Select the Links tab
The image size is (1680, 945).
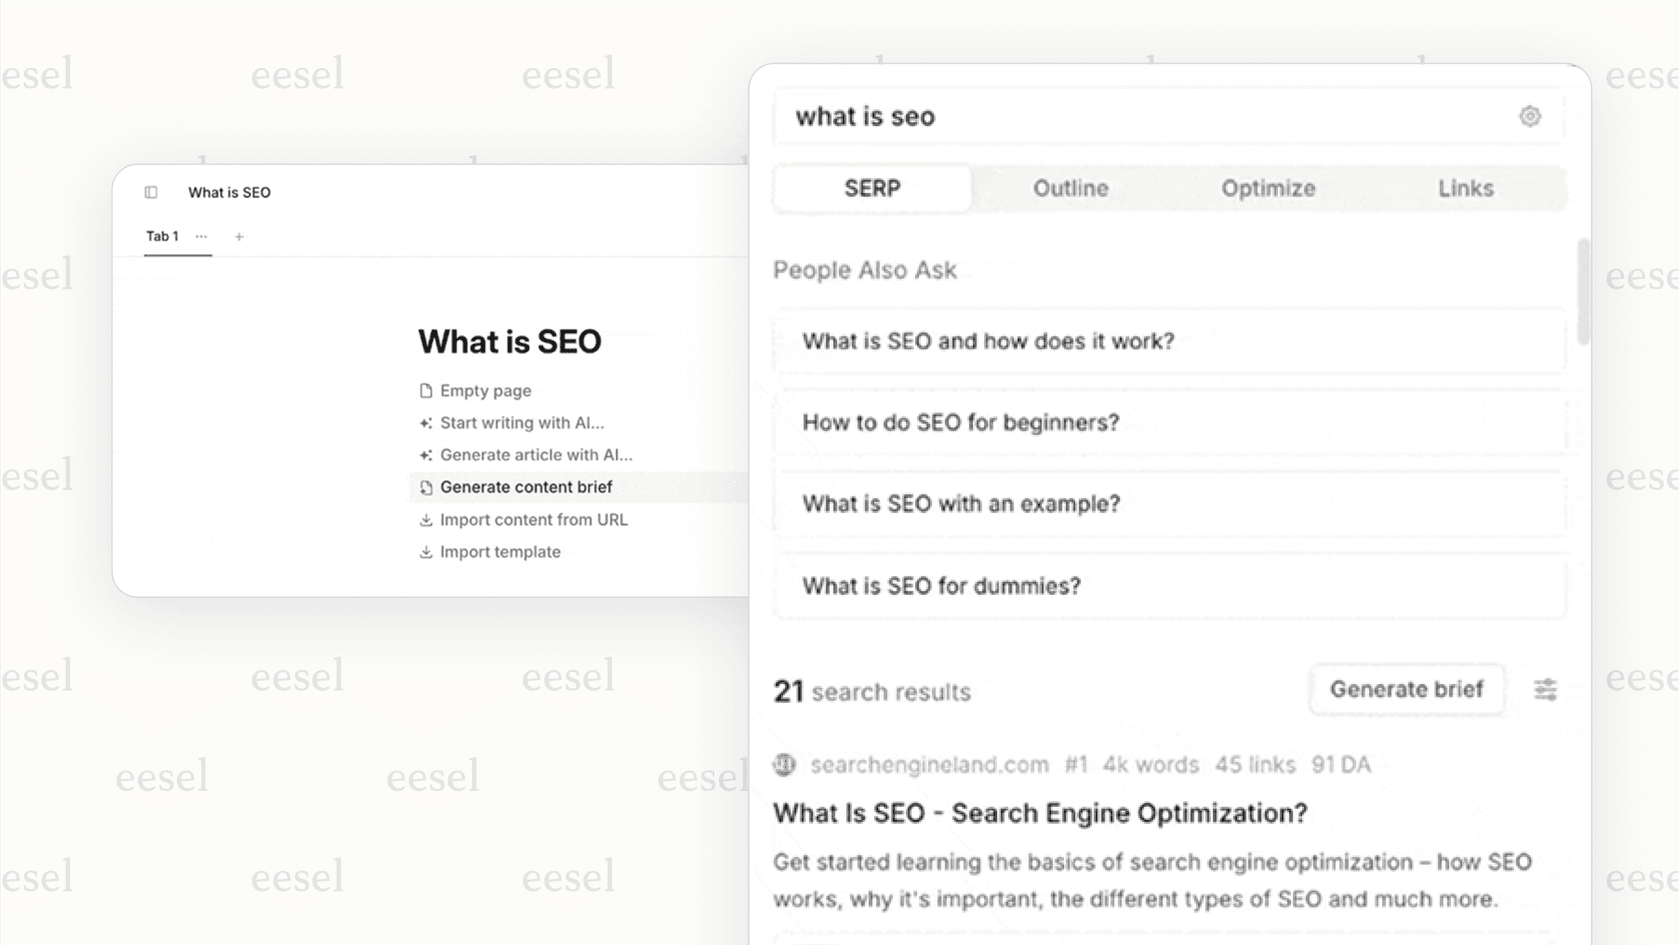[1465, 188]
